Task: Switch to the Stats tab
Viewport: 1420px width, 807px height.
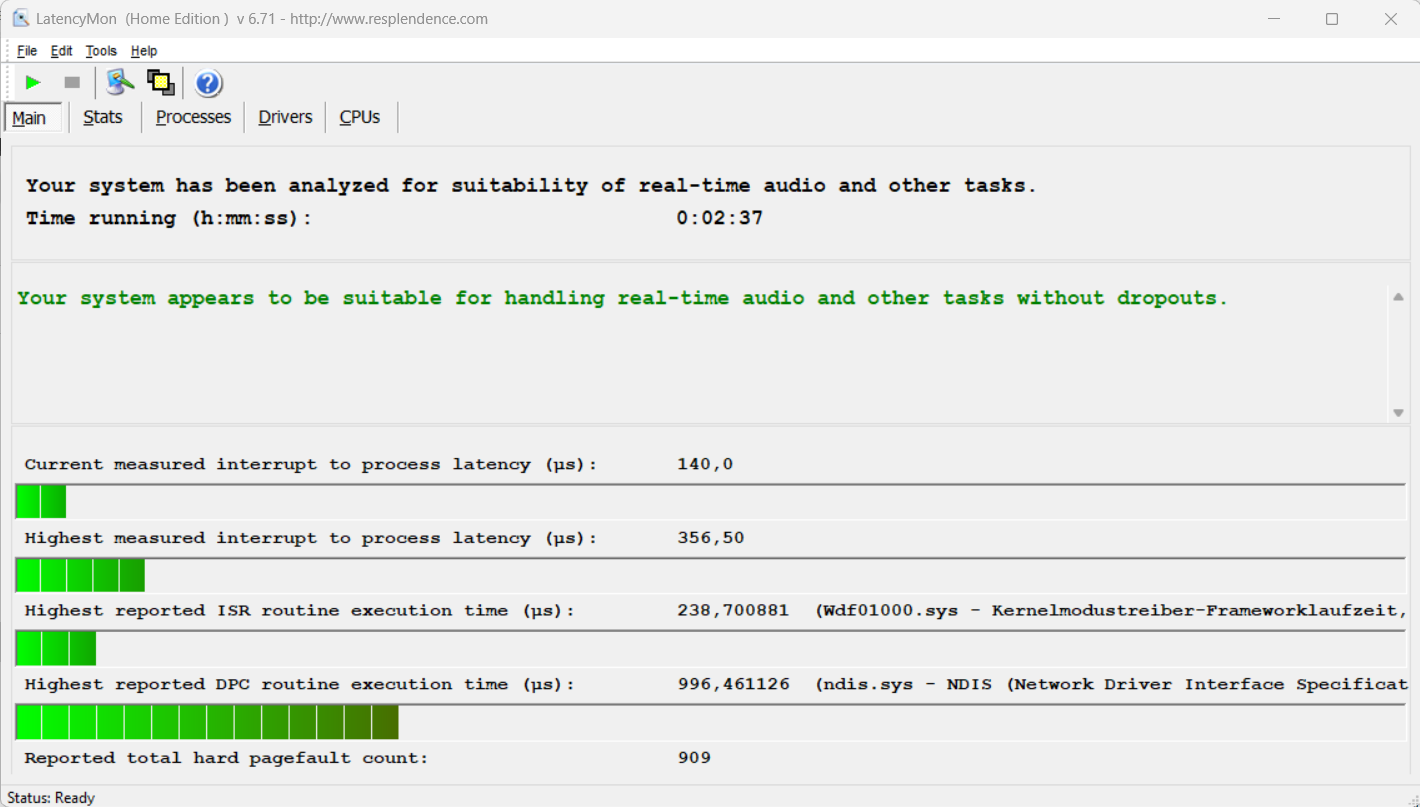Action: click(103, 117)
